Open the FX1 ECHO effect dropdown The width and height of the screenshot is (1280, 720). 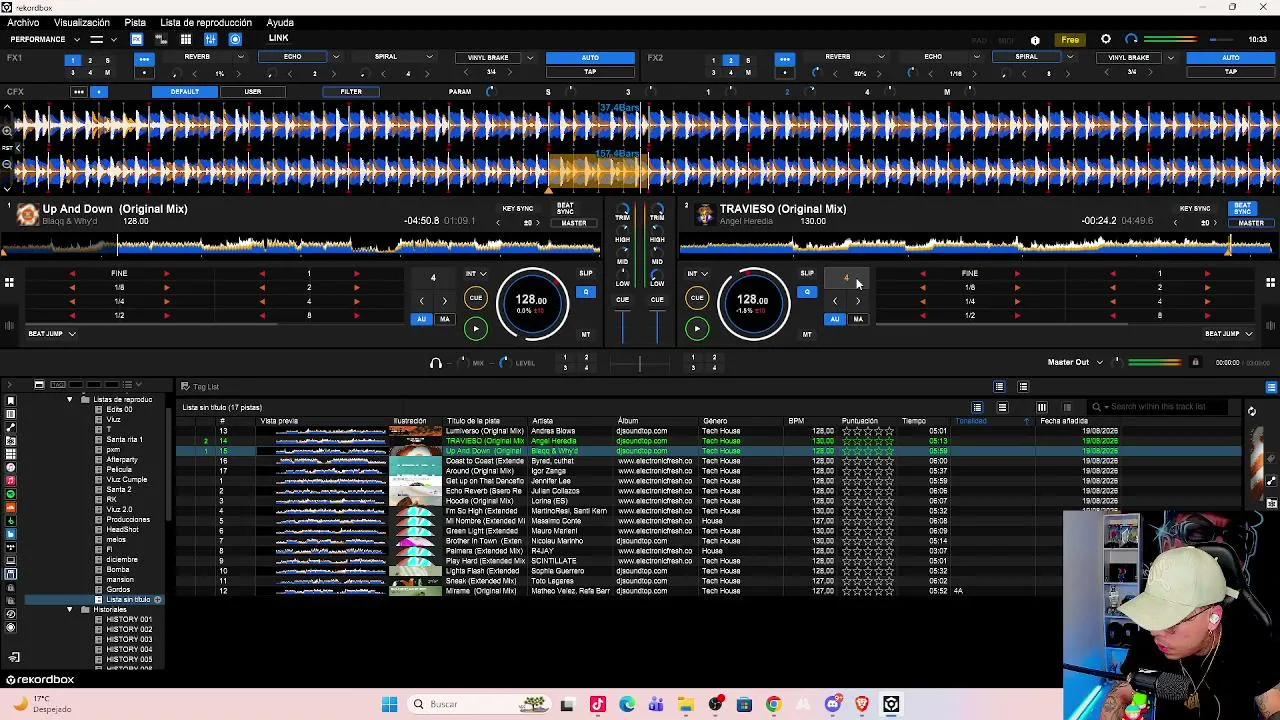click(335, 57)
